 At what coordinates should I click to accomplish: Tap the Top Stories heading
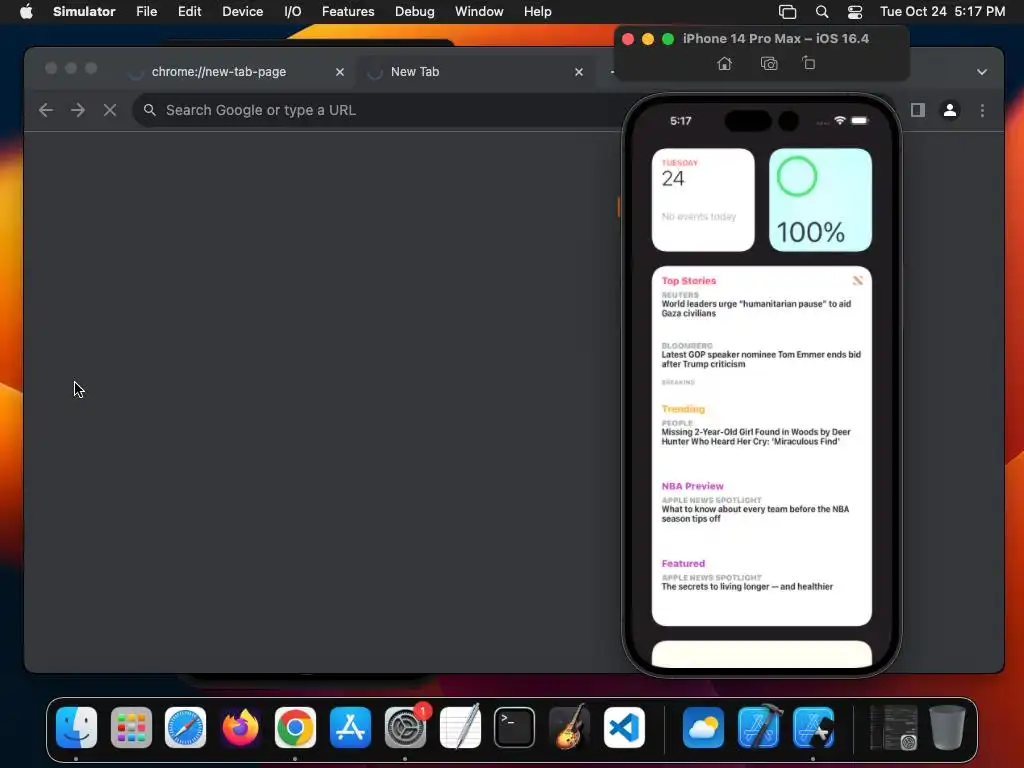tap(688, 281)
